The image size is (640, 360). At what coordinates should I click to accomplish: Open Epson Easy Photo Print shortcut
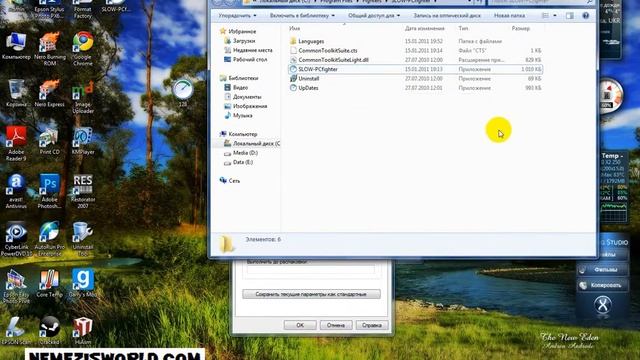point(16,287)
